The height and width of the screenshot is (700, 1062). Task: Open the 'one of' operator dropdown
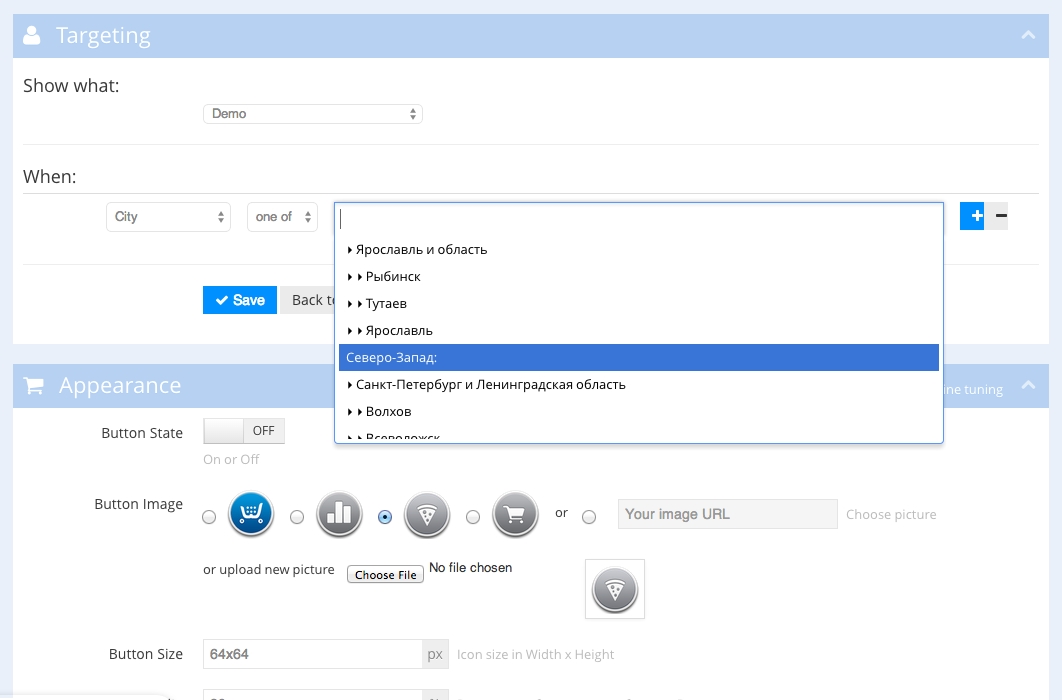click(282, 217)
